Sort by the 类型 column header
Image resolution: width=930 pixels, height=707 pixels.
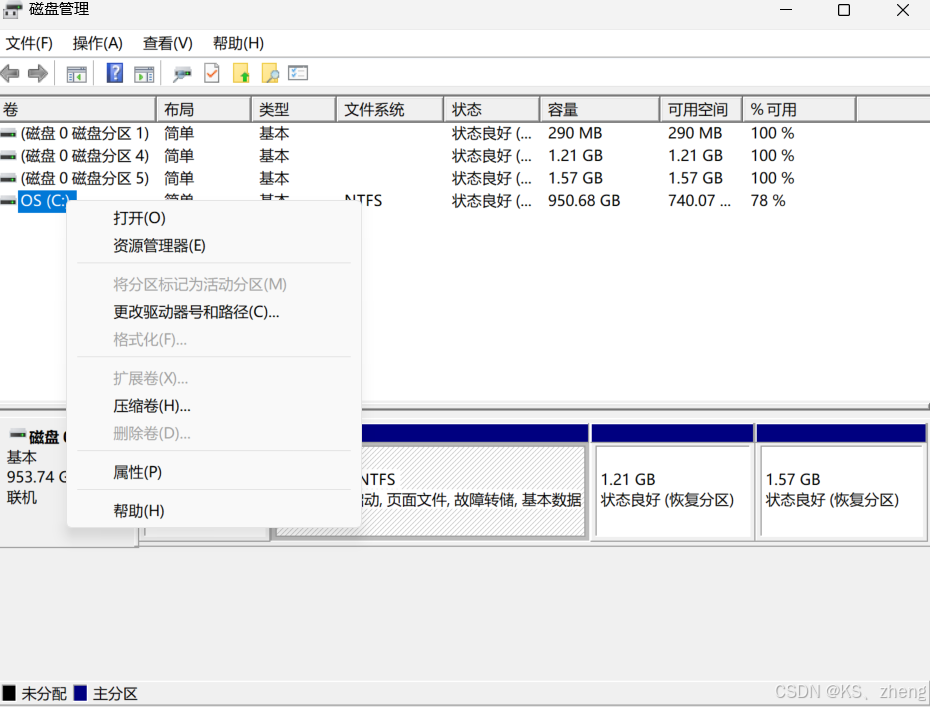294,110
